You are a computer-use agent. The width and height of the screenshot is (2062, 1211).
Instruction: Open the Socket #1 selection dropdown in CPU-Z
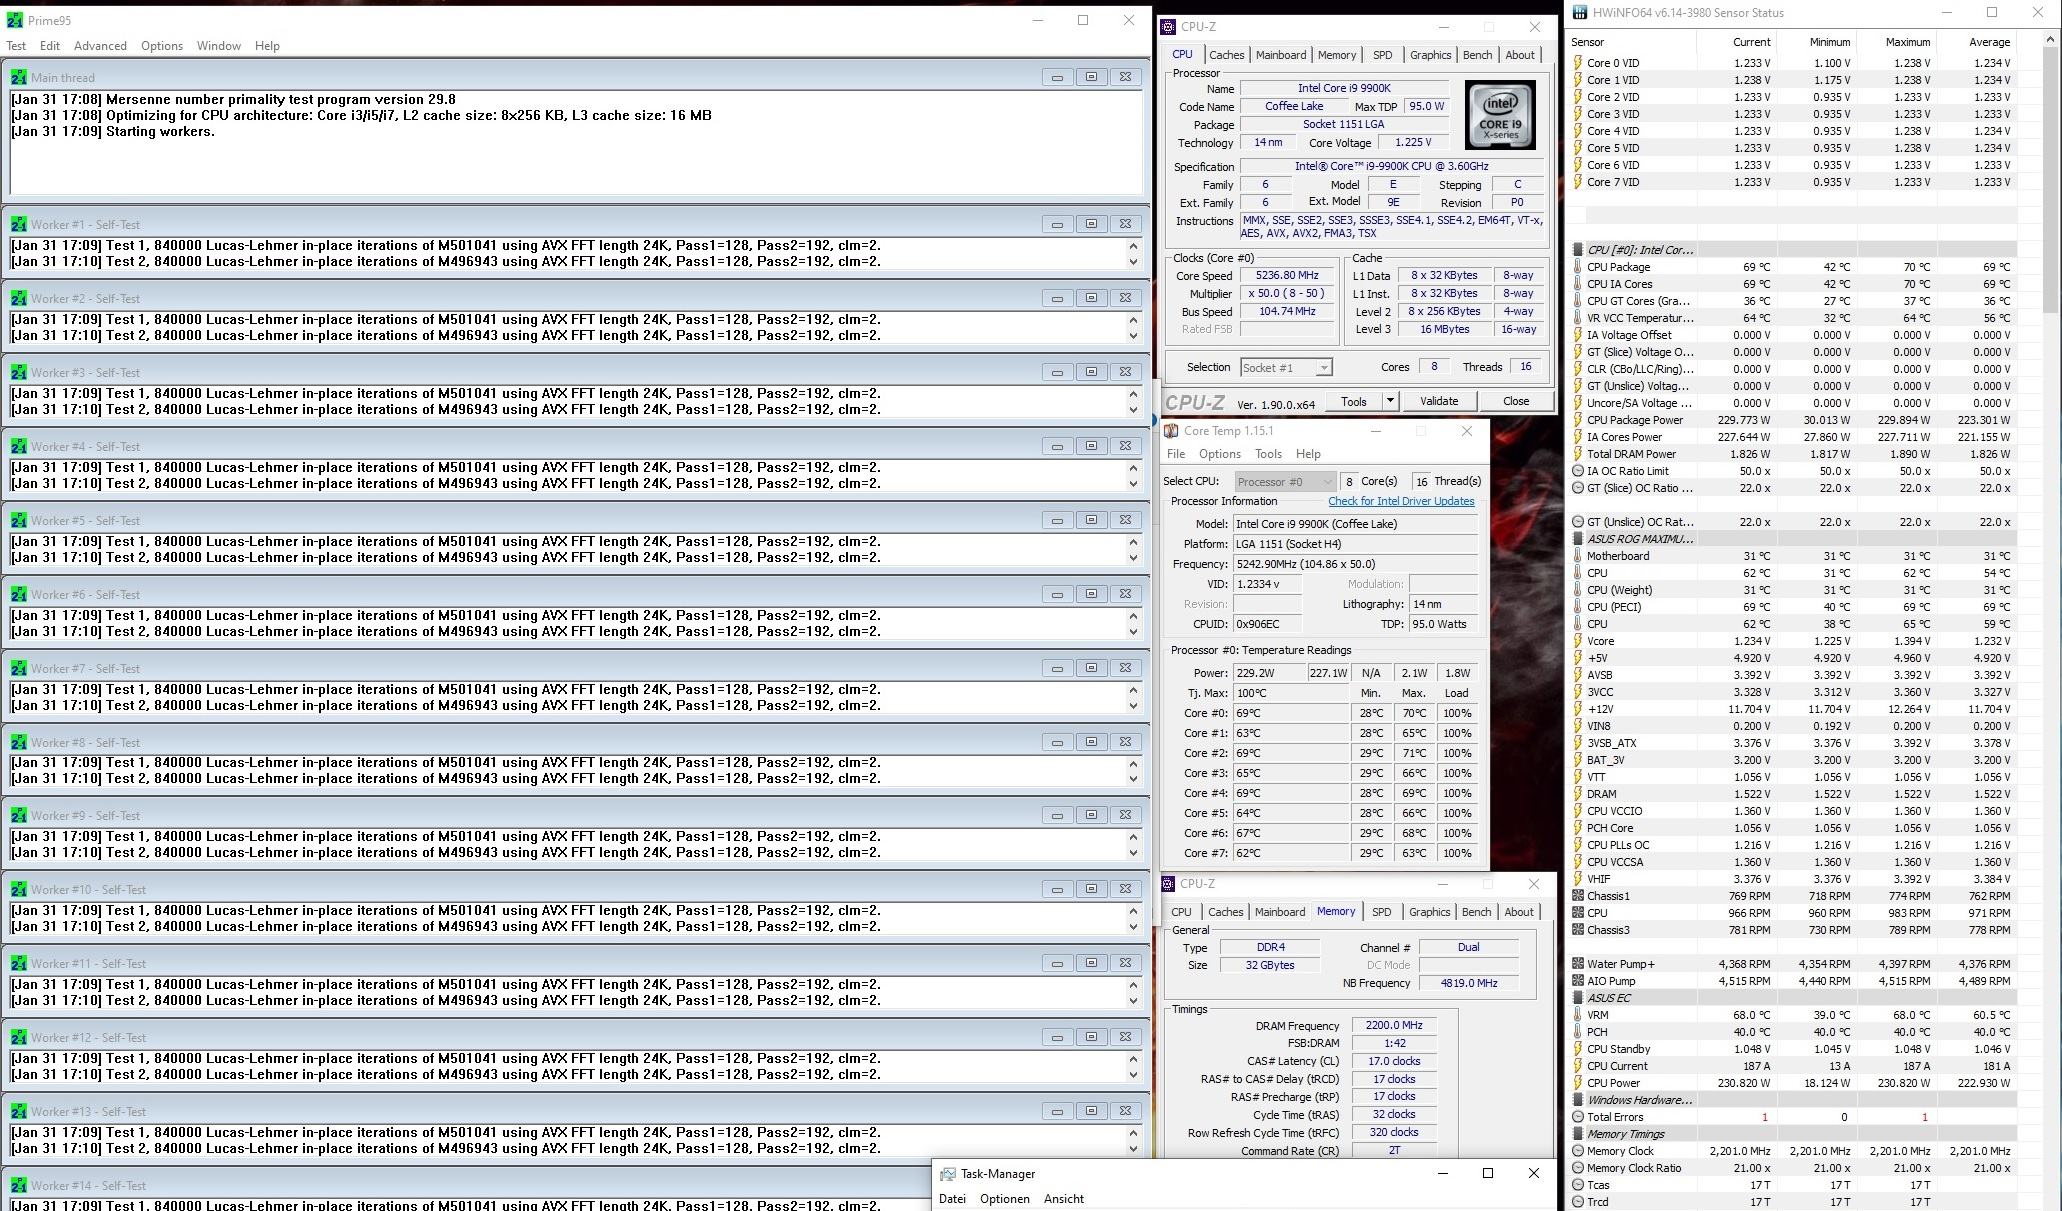click(1286, 368)
